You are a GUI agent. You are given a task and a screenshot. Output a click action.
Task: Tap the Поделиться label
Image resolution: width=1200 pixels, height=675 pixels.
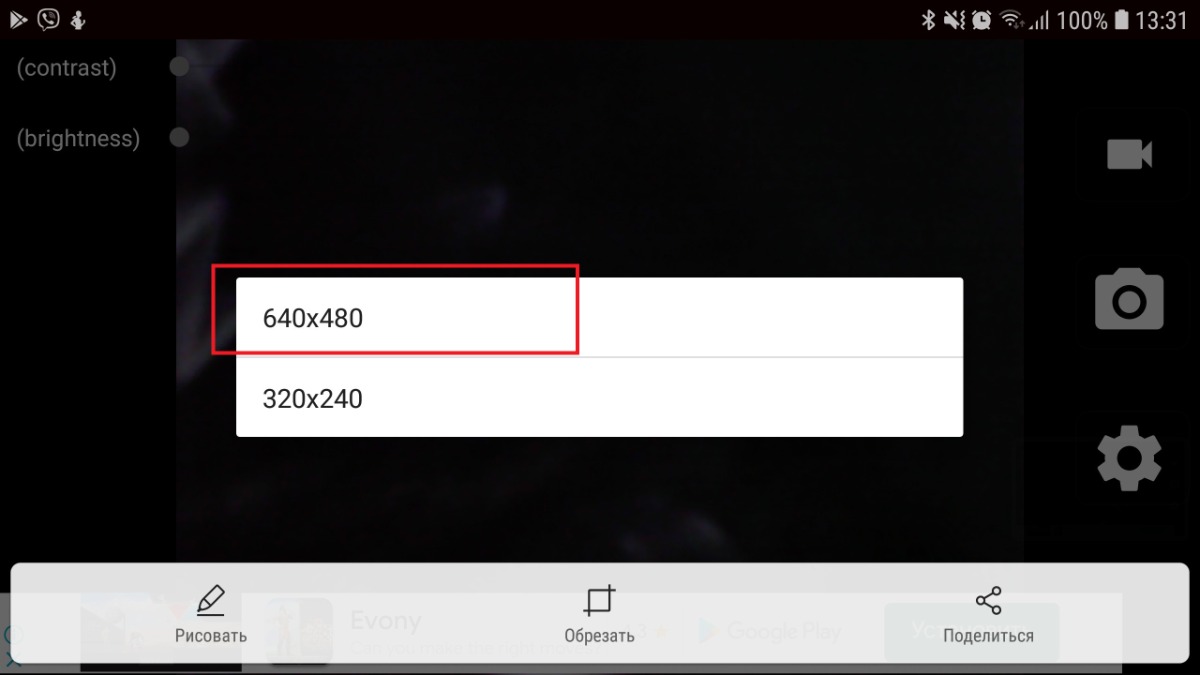[x=988, y=636]
